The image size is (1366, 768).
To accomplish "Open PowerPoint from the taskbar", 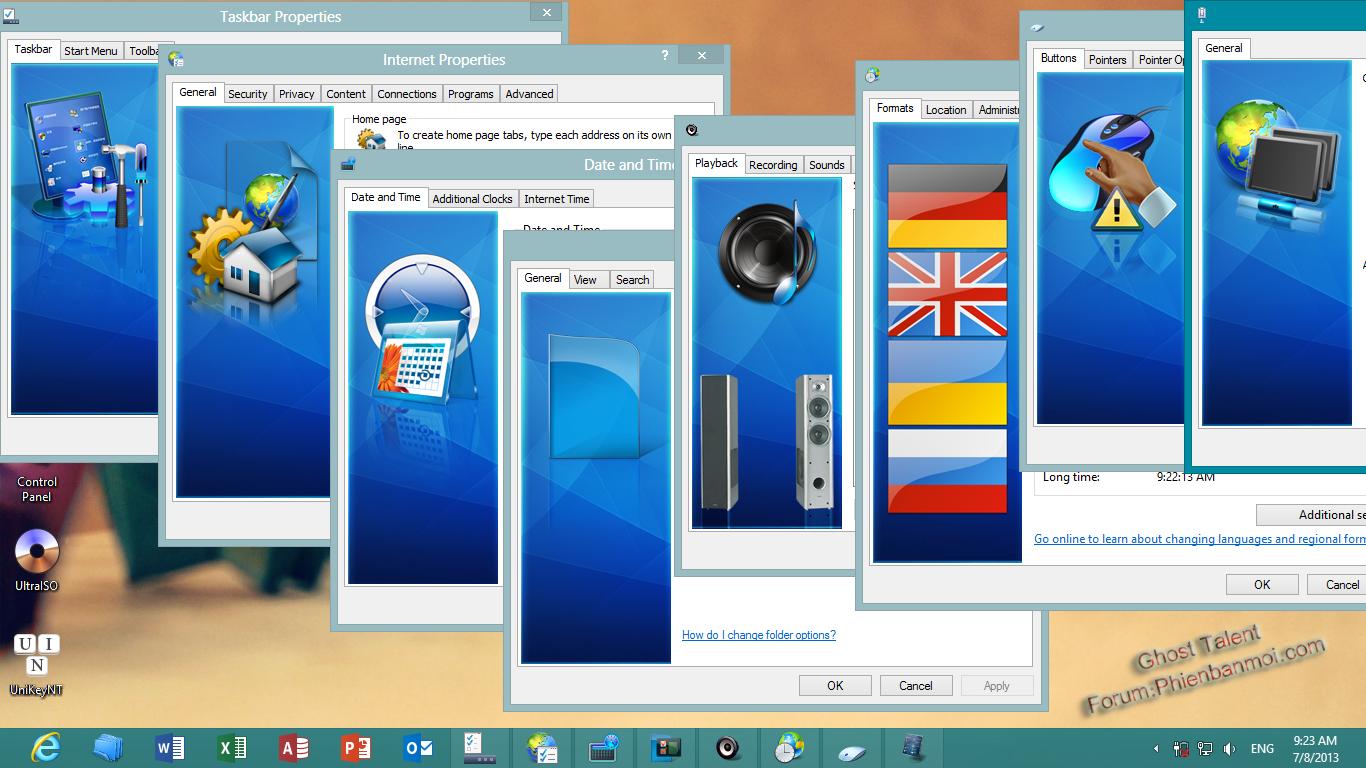I will tap(356, 748).
